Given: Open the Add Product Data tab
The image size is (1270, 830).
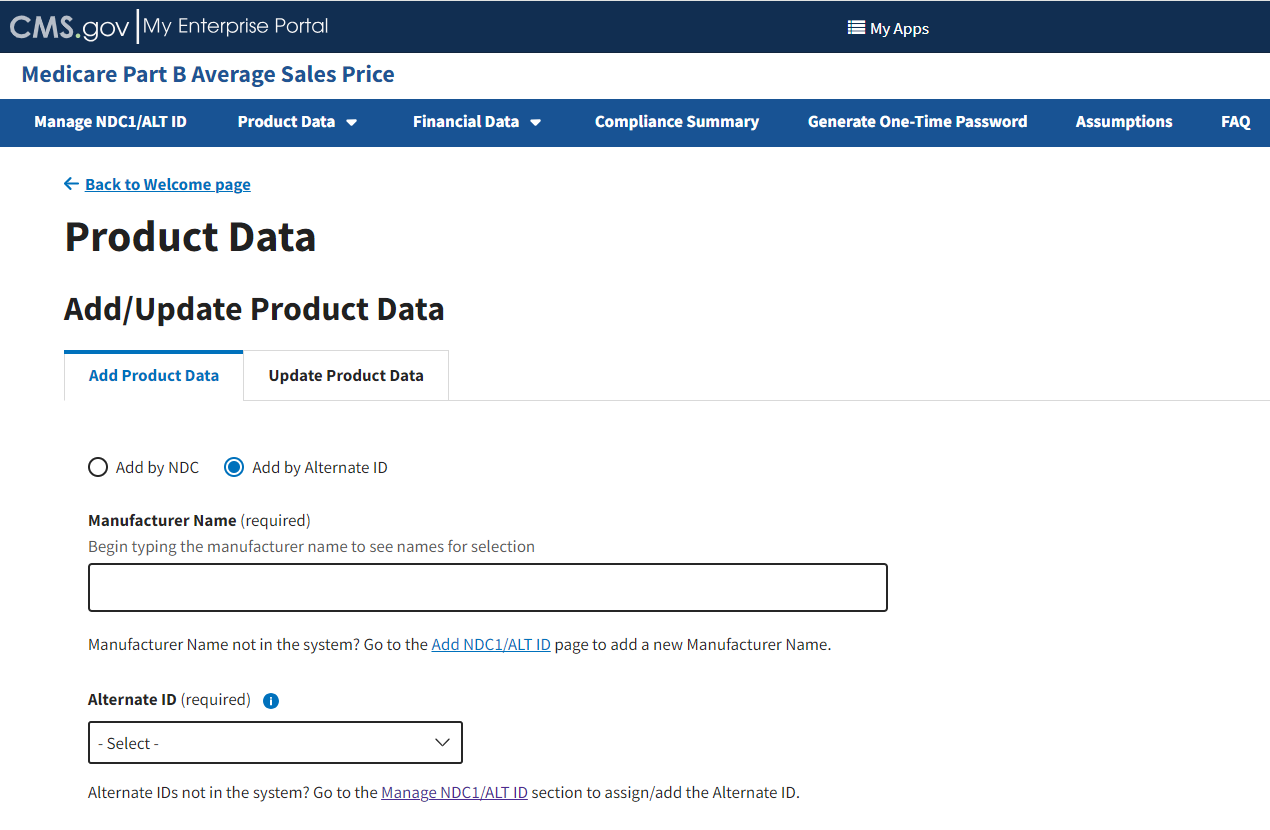Looking at the screenshot, I should 154,376.
